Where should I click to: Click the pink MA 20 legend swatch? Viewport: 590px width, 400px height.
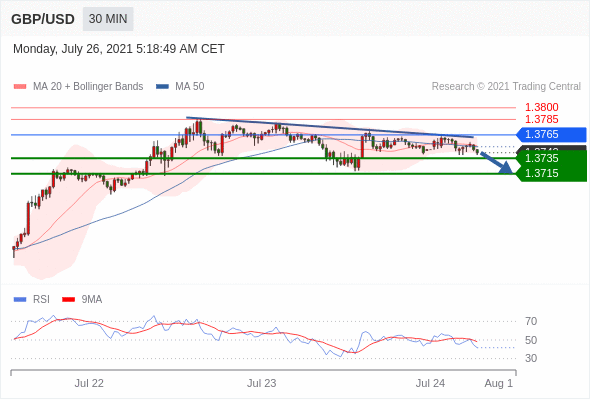coord(20,87)
